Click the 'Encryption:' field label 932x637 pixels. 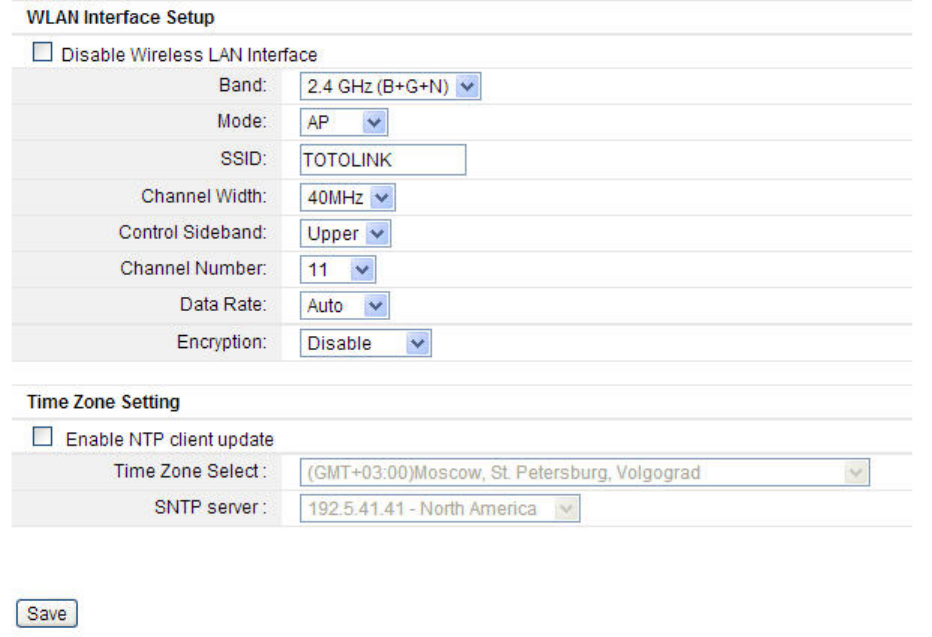point(222,342)
